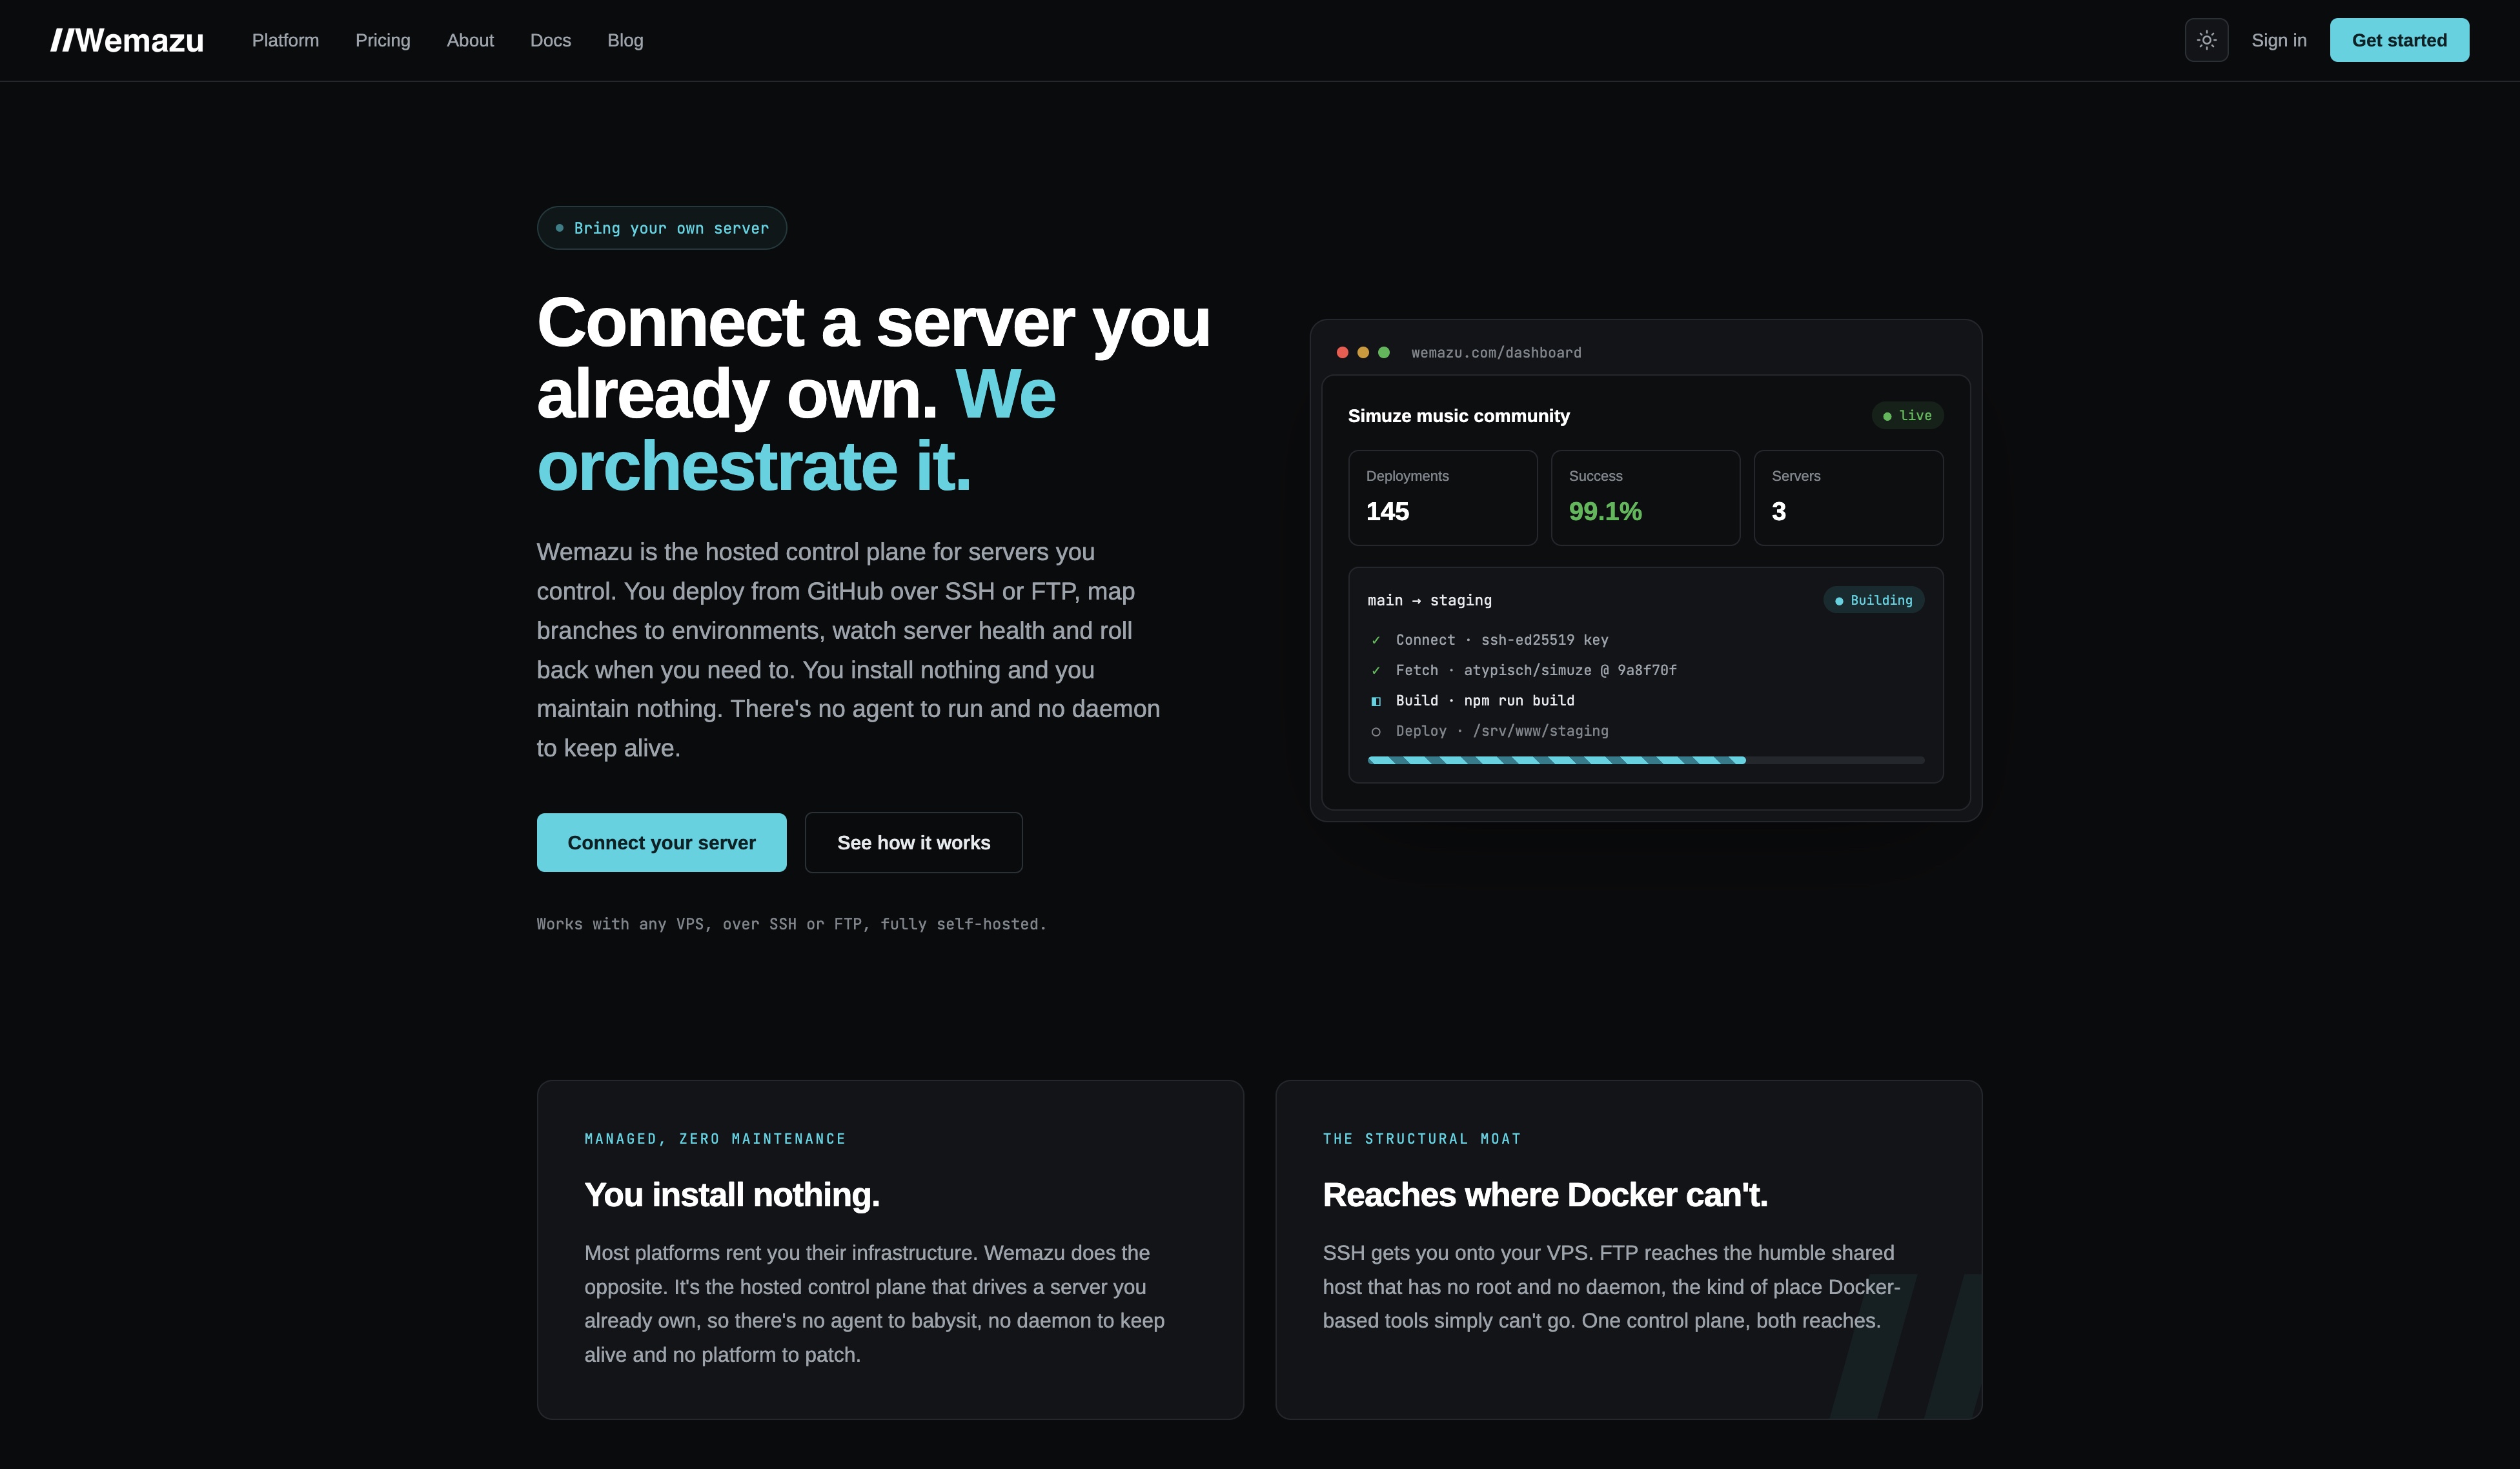Open the Pricing nav item

pyautogui.click(x=383, y=40)
